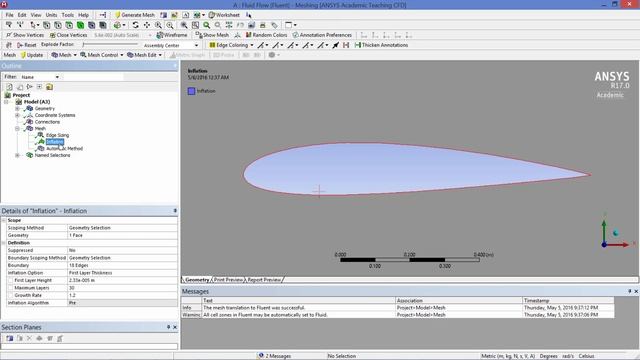The width and height of the screenshot is (640, 360).
Task: Expand the Coordinate Systems node
Action: [x=17, y=115]
